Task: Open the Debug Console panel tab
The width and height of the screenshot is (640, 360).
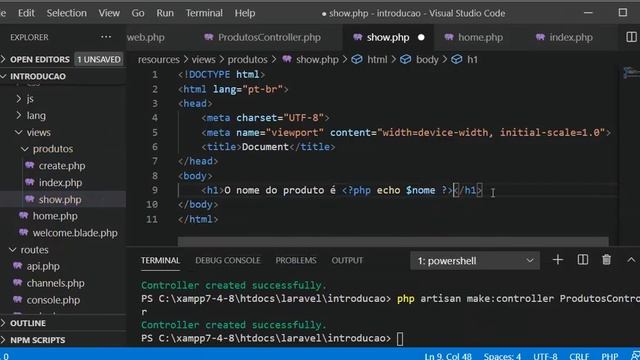Action: [x=228, y=260]
